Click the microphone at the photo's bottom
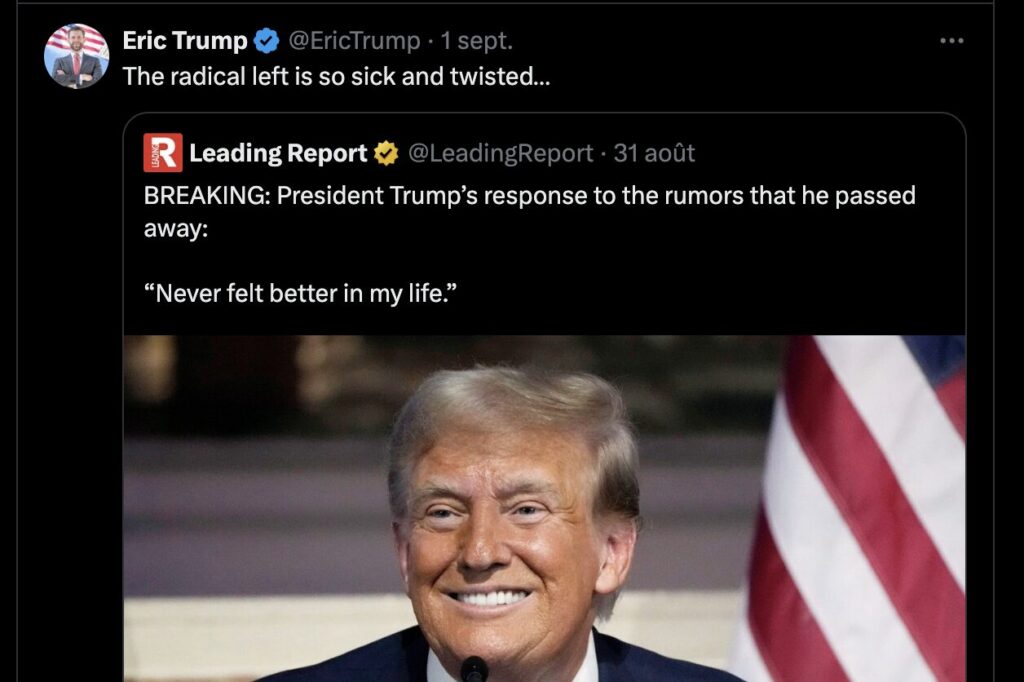Image resolution: width=1024 pixels, height=682 pixels. [x=474, y=668]
